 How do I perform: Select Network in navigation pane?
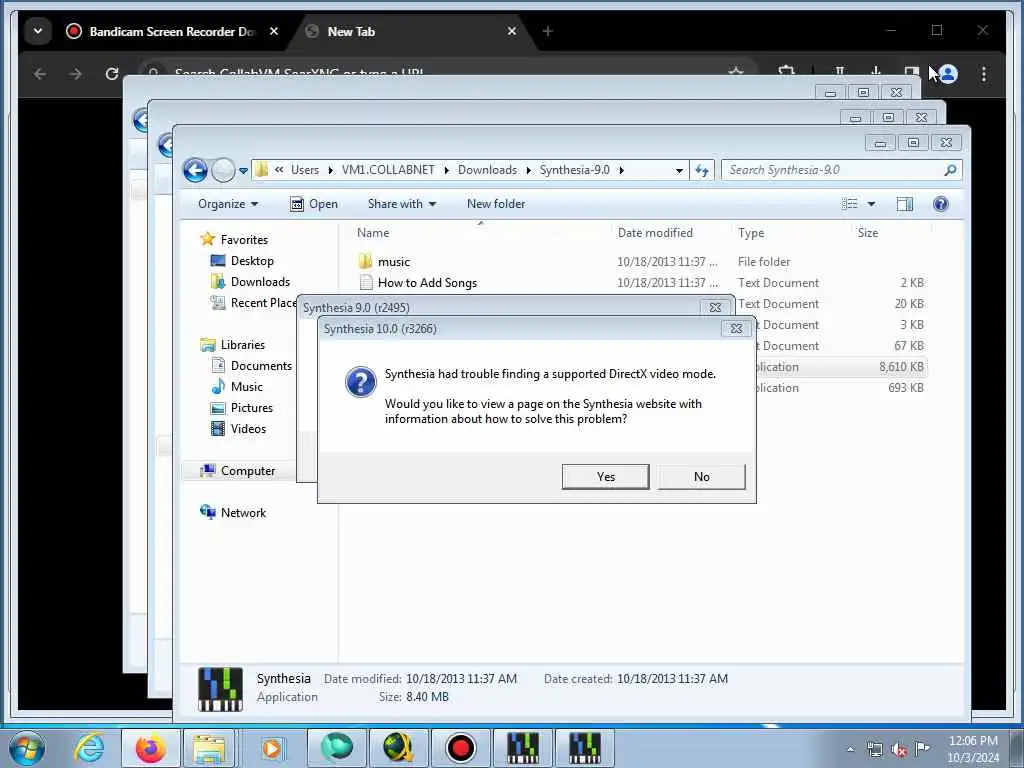pos(243,513)
